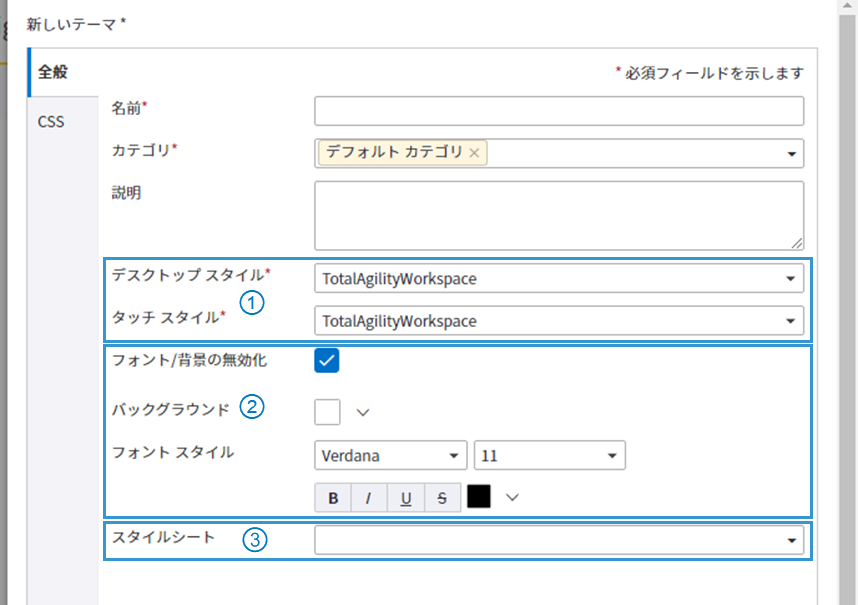This screenshot has width=858, height=605.
Task: Open the タッチ スタイル dropdown
Action: [558, 321]
